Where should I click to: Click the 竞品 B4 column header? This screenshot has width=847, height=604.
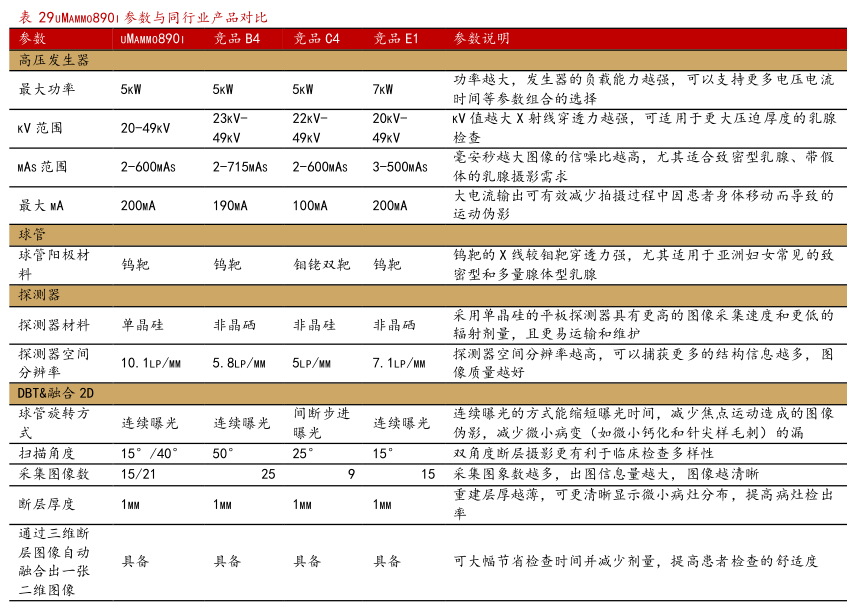tap(237, 39)
